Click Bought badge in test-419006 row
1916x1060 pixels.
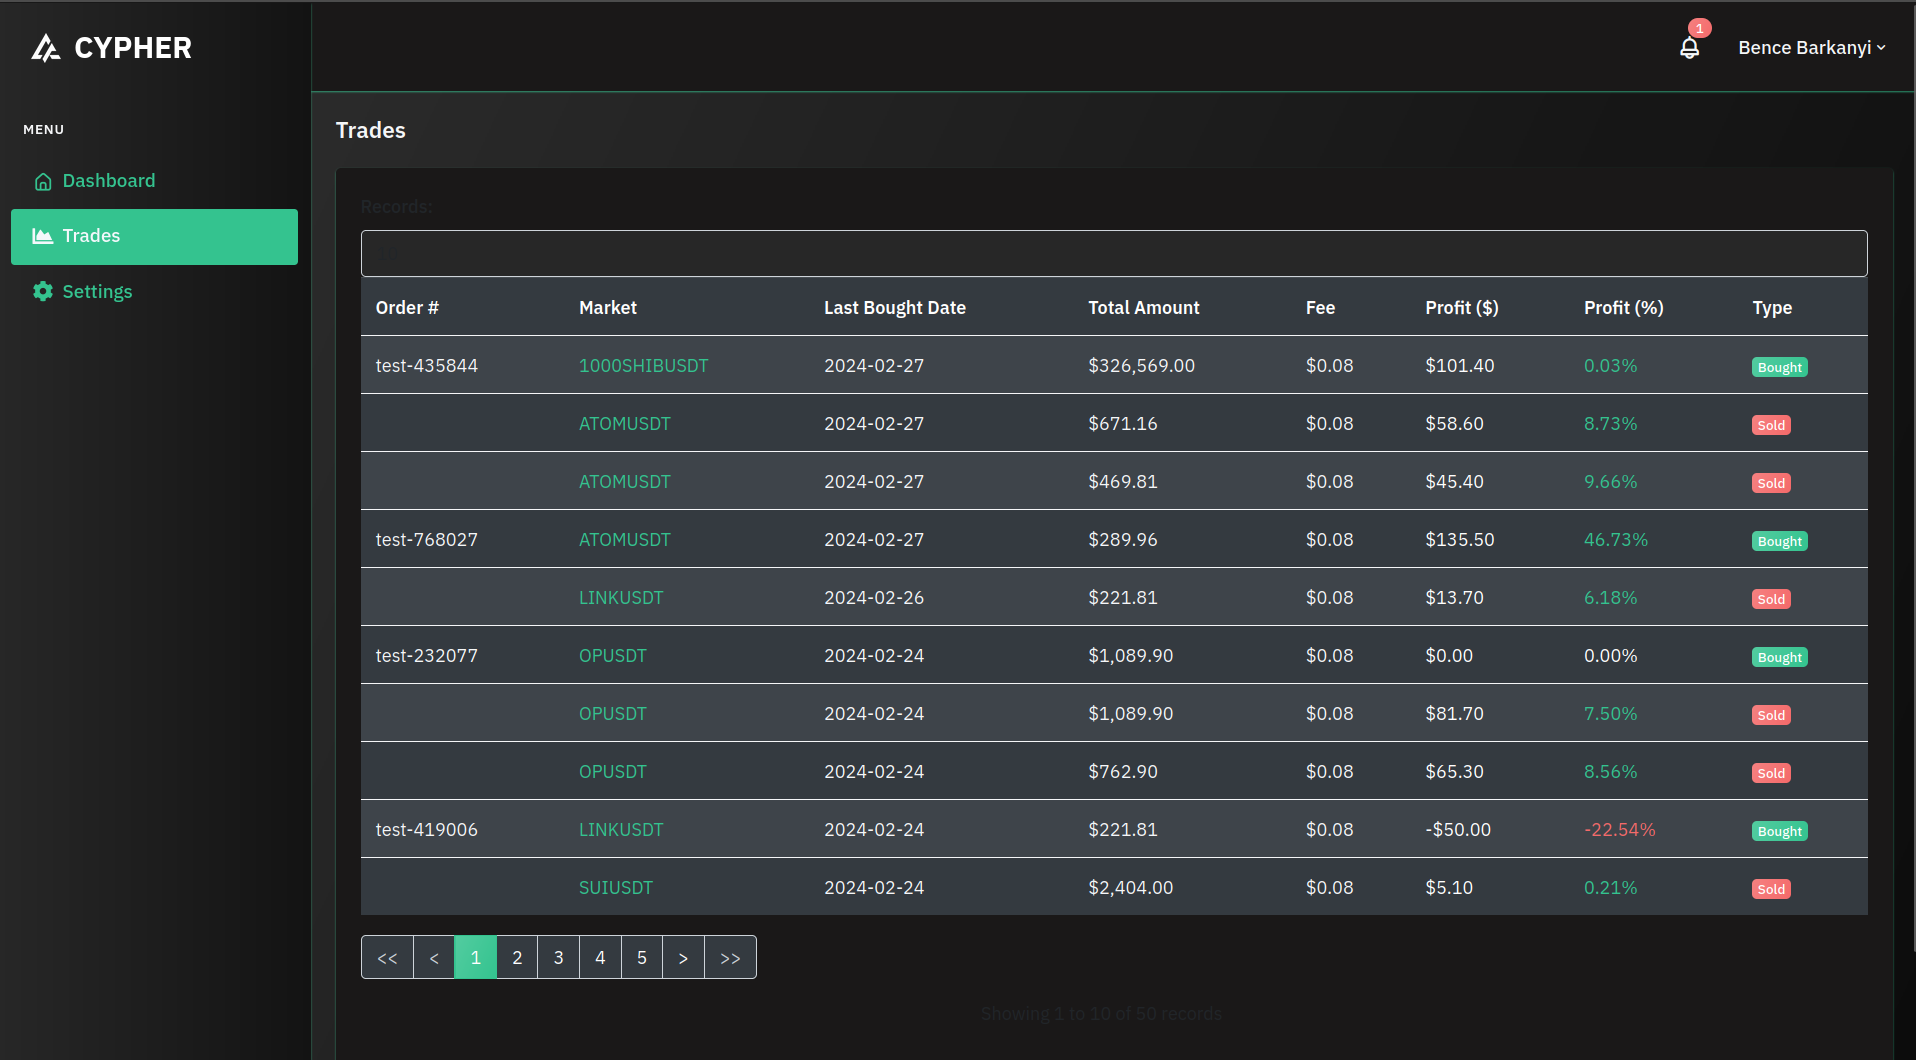click(1779, 831)
